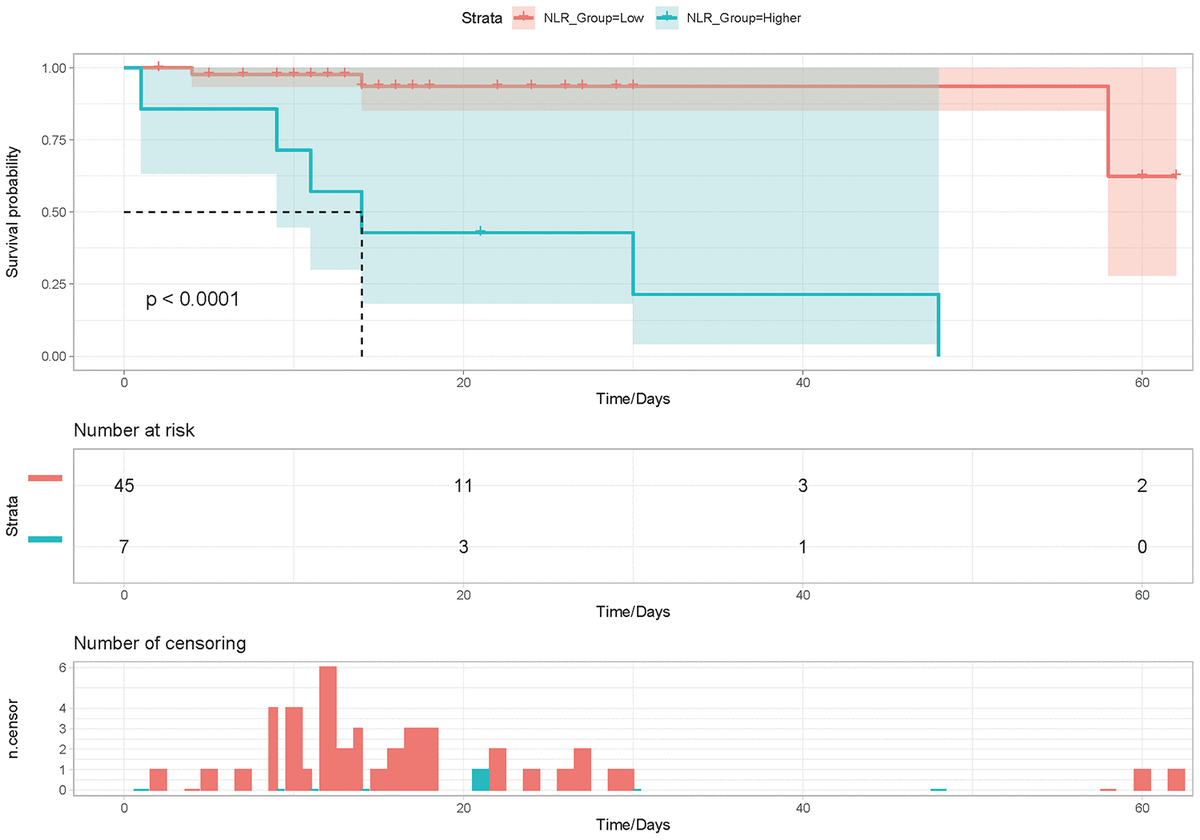Click the Strata legend title
1200x840 pixels.
[x=481, y=18]
